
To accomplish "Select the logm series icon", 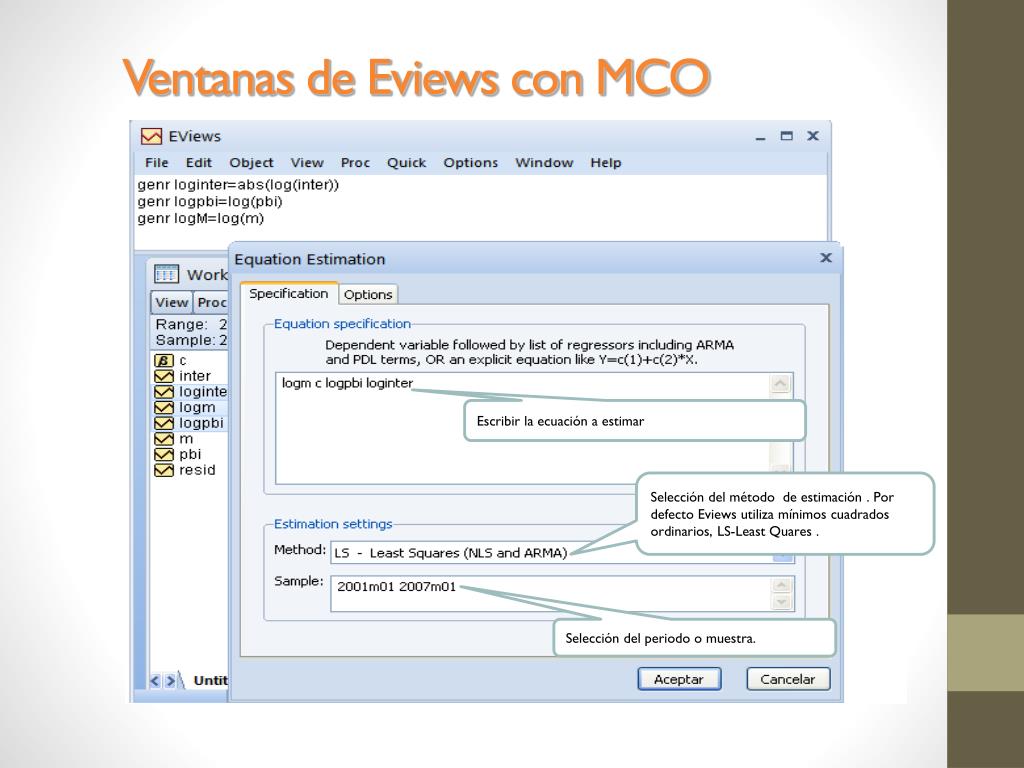I will pyautogui.click(x=163, y=408).
